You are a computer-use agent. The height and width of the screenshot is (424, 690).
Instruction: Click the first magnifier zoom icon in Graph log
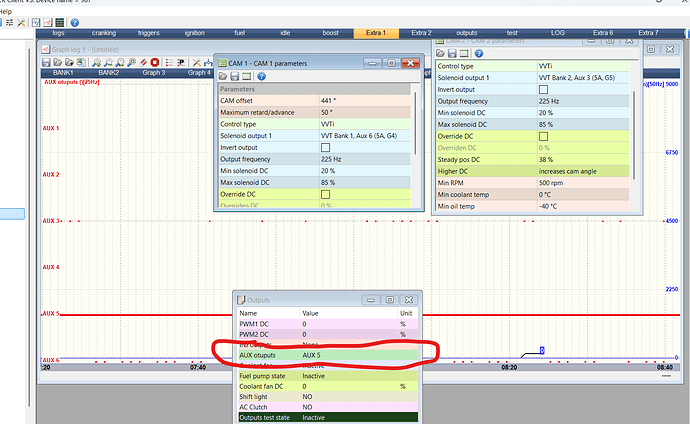[x=96, y=62]
